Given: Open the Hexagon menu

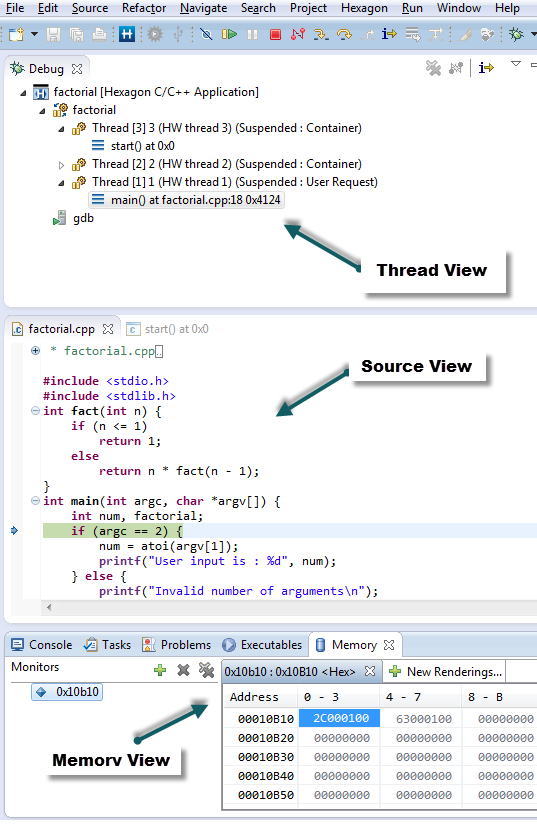Looking at the screenshot, I should [x=364, y=8].
